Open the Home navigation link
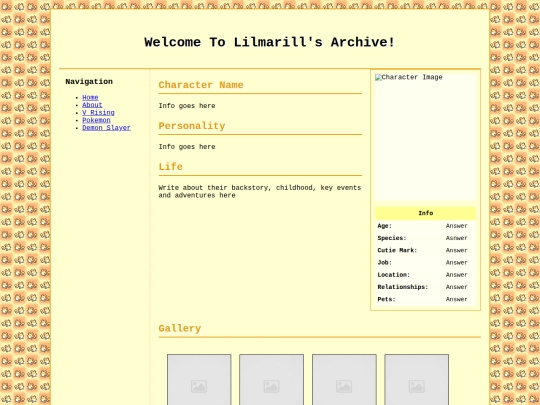Screen dimensions: 540x405 point(90,97)
